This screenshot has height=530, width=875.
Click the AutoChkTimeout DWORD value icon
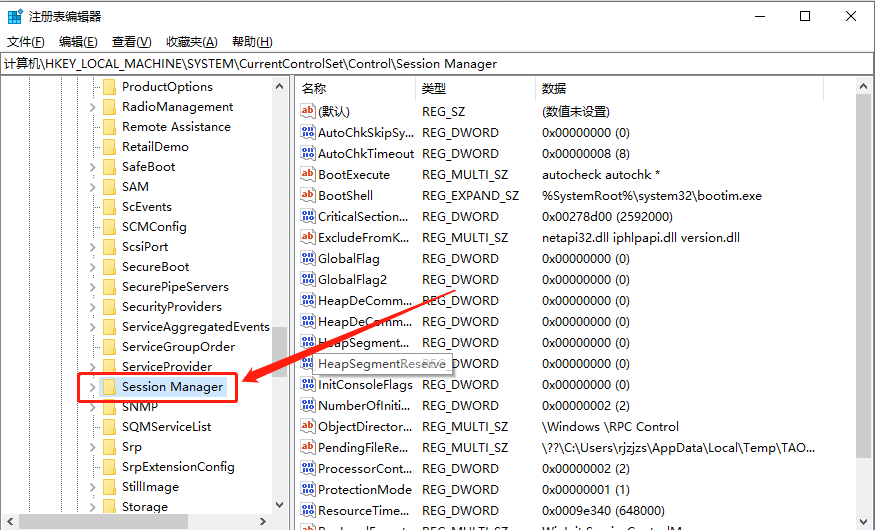[x=307, y=153]
